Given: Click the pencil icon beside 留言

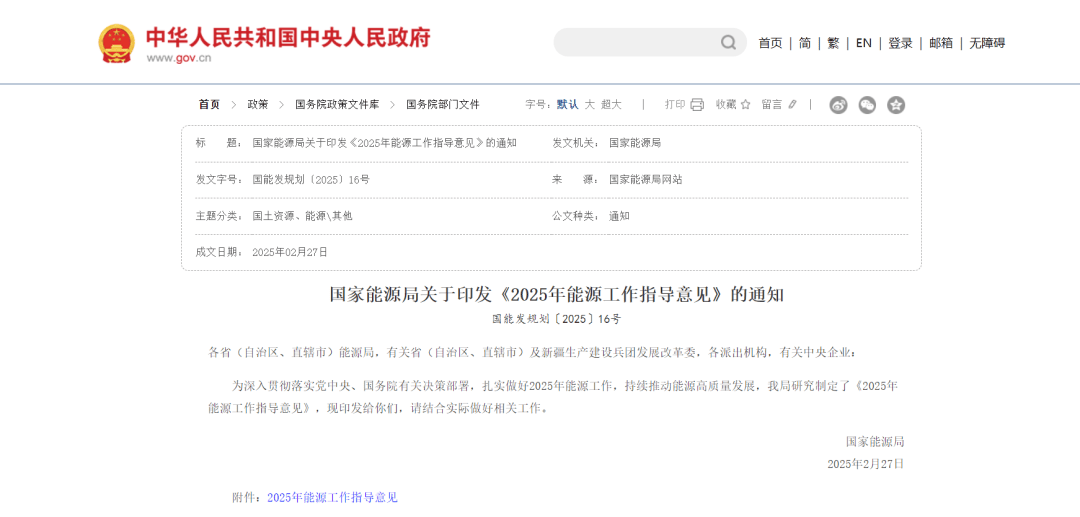Looking at the screenshot, I should [x=792, y=105].
